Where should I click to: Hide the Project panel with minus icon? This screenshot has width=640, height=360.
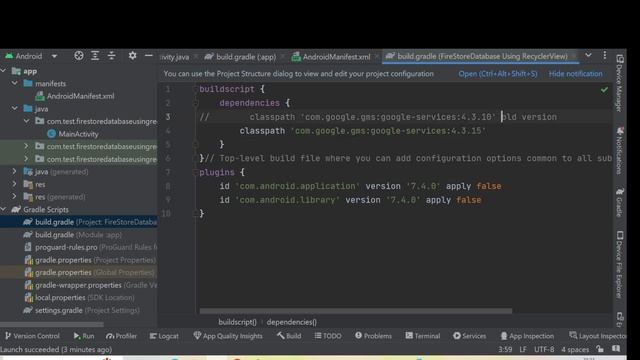[x=149, y=56]
